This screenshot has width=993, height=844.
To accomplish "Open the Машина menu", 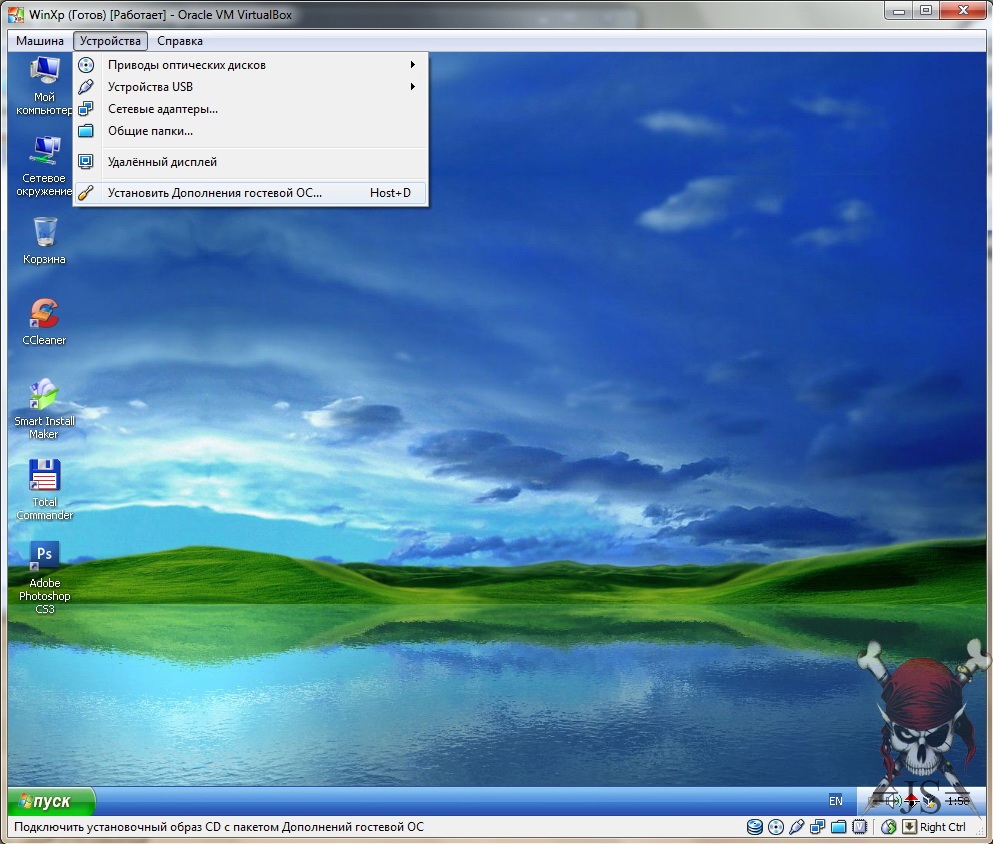I will coord(39,41).
